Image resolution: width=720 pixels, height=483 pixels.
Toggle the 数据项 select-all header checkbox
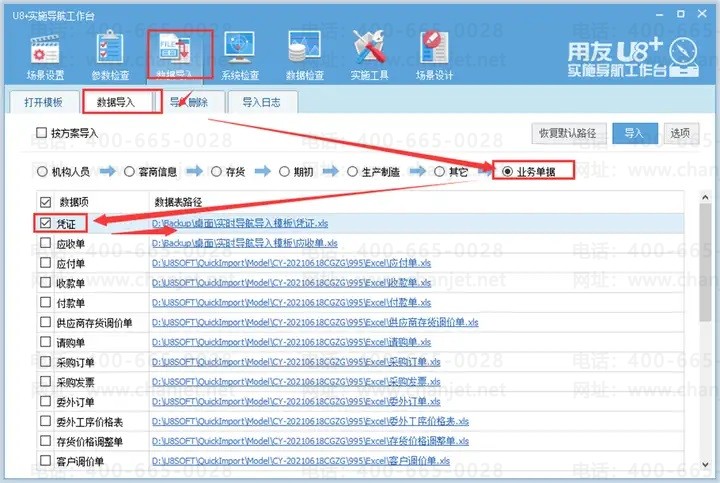click(45, 202)
